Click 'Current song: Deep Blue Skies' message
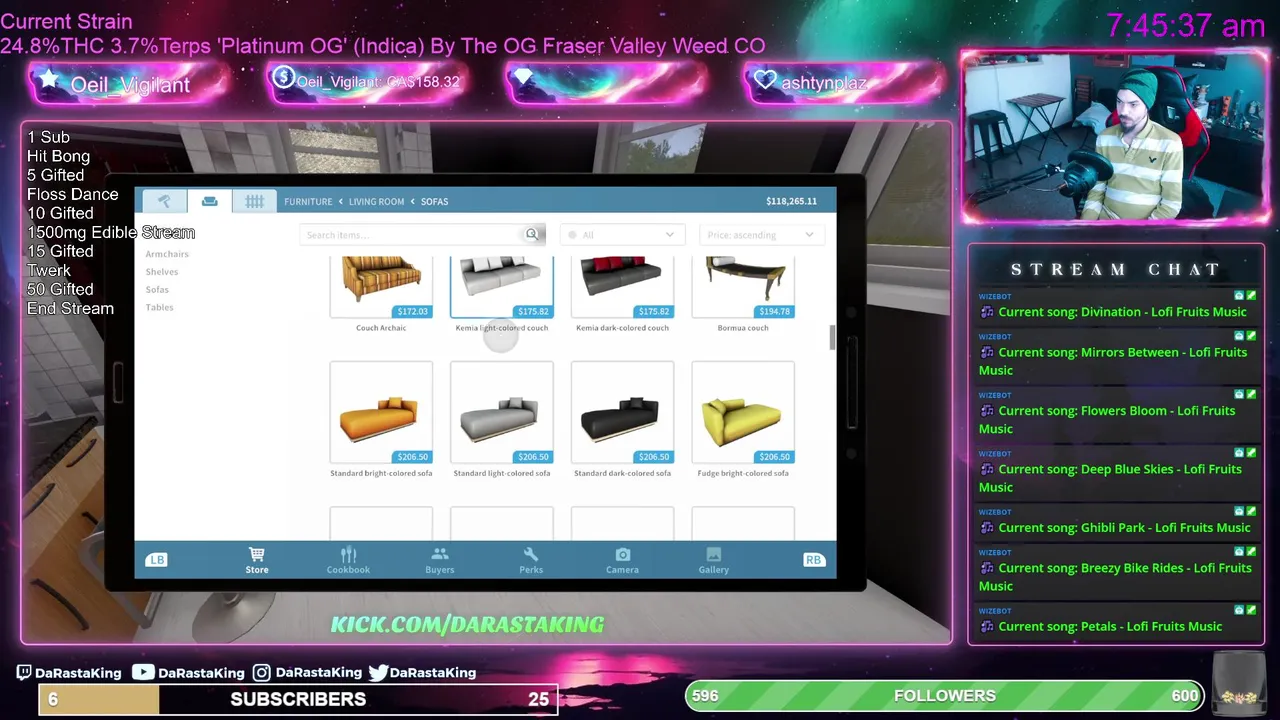 point(1116,478)
